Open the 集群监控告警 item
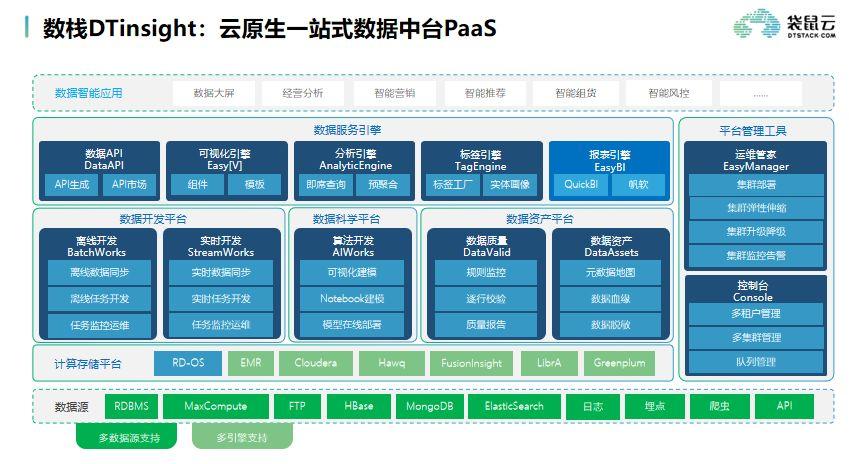The height and width of the screenshot is (464, 849). click(756, 256)
